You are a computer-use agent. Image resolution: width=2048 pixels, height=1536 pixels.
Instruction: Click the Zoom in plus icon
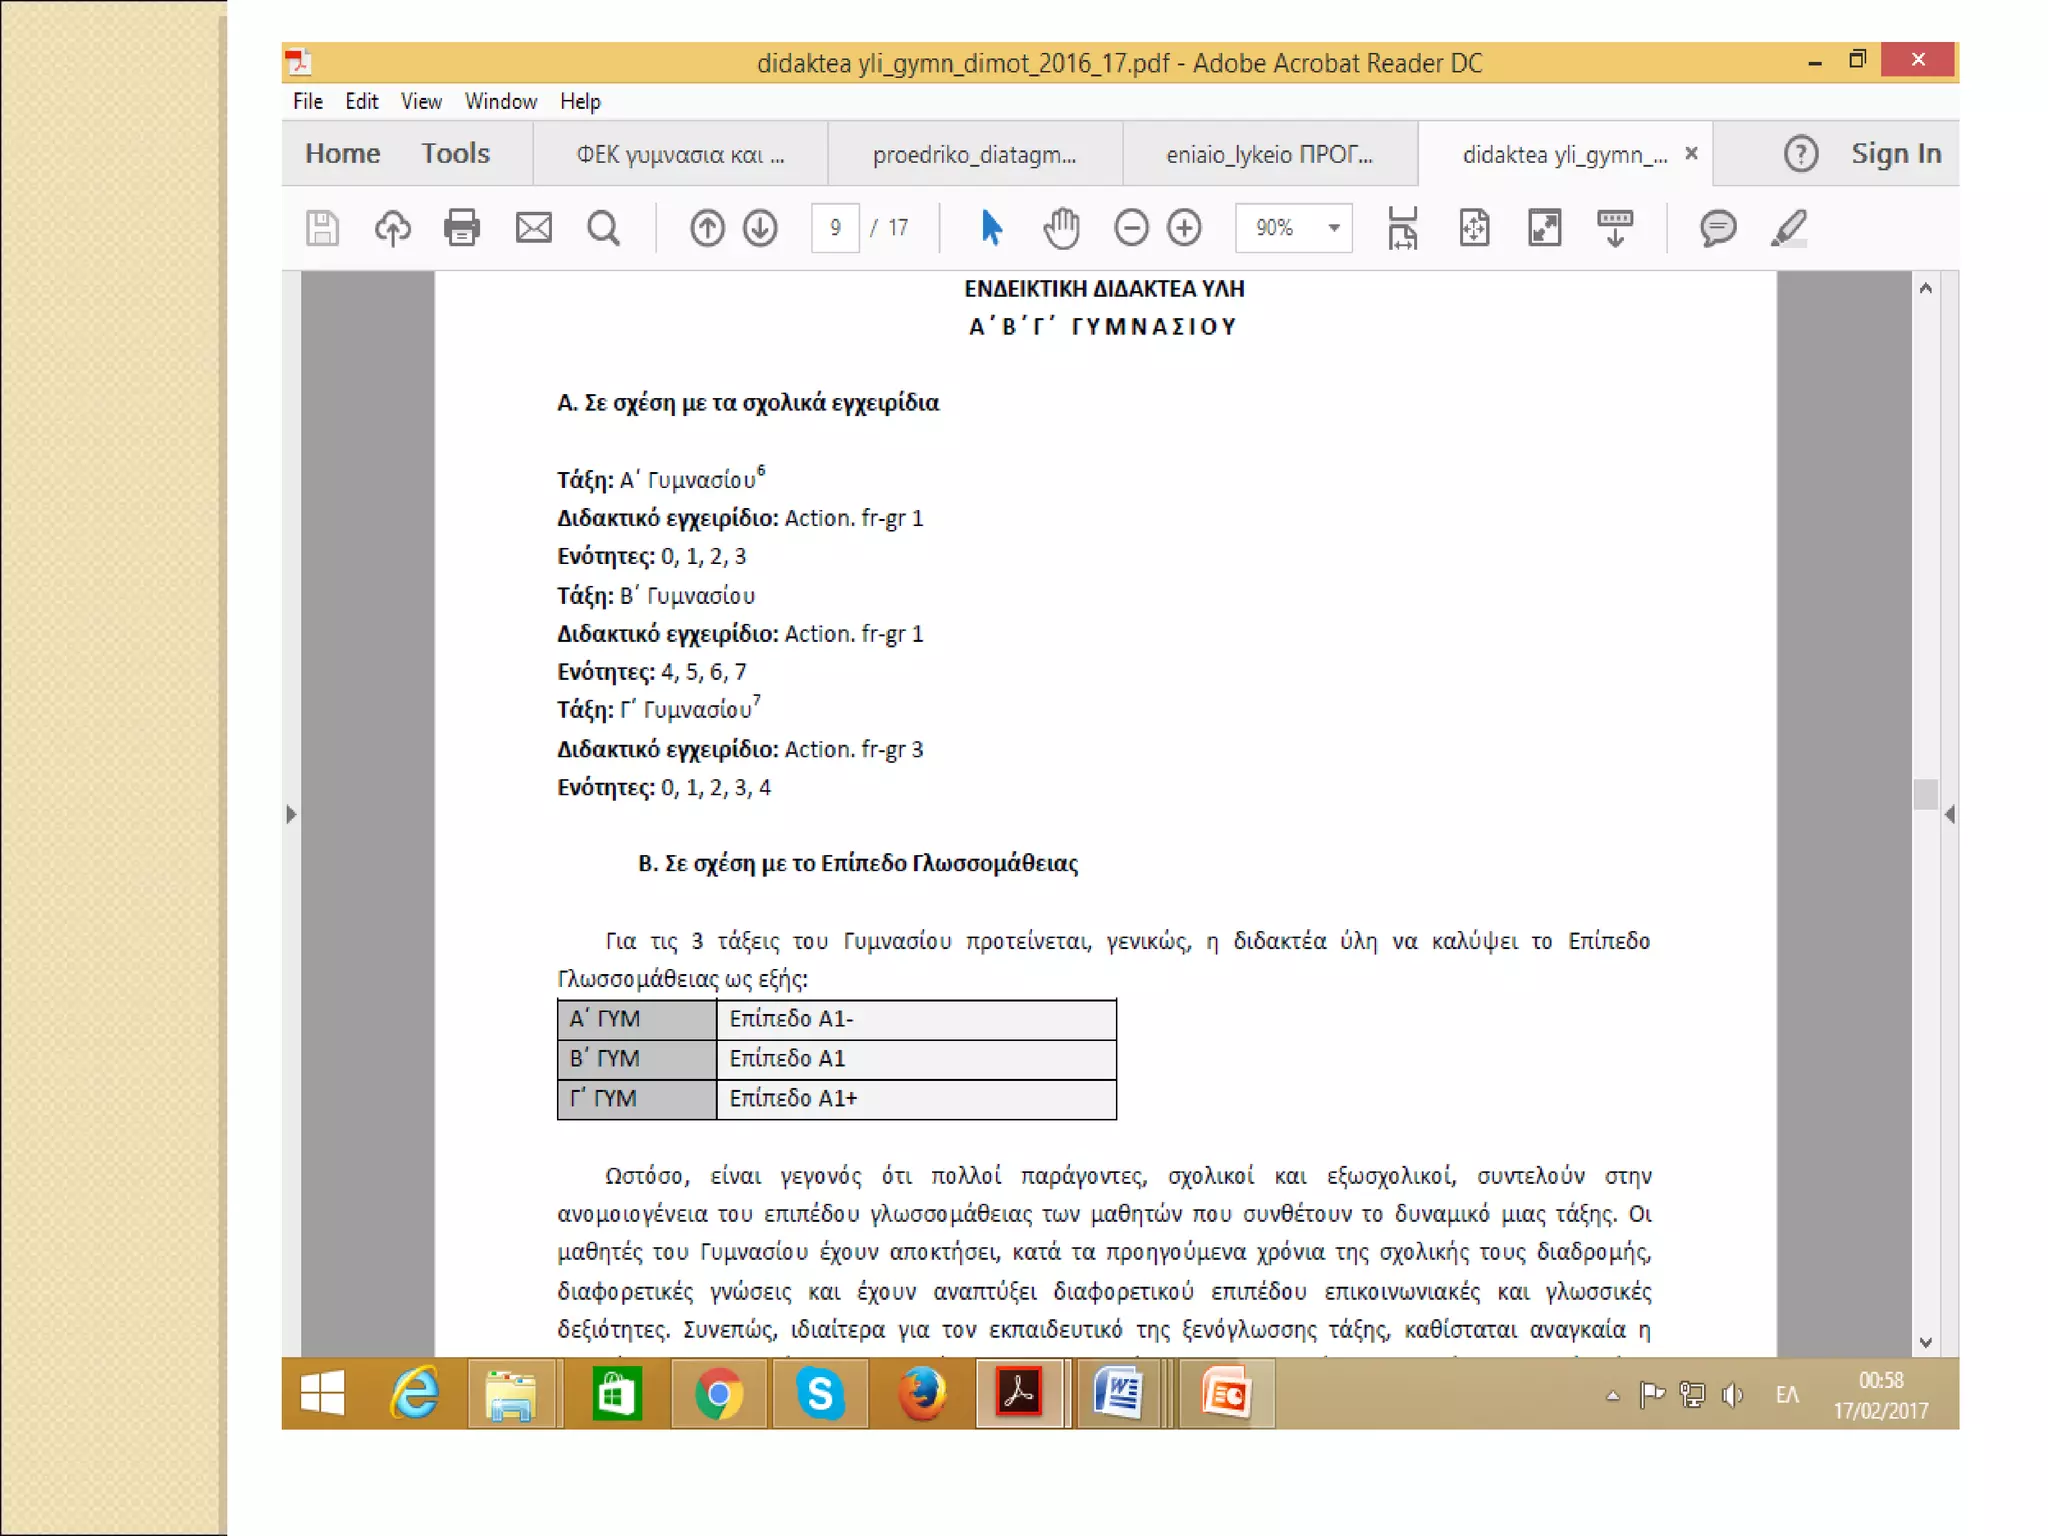(x=1185, y=228)
